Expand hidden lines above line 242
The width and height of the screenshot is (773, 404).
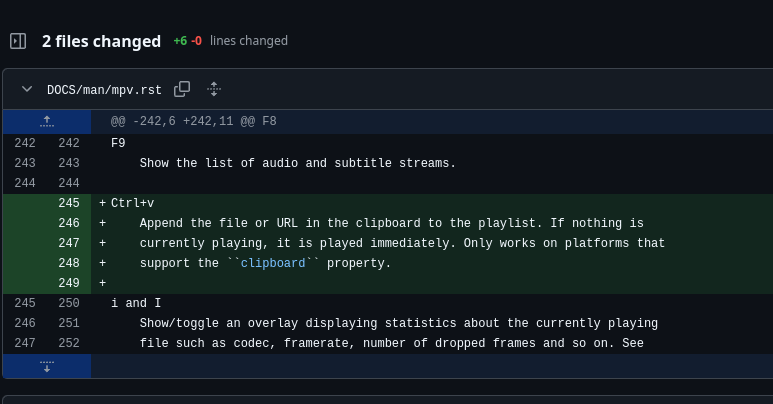pyautogui.click(x=46, y=121)
